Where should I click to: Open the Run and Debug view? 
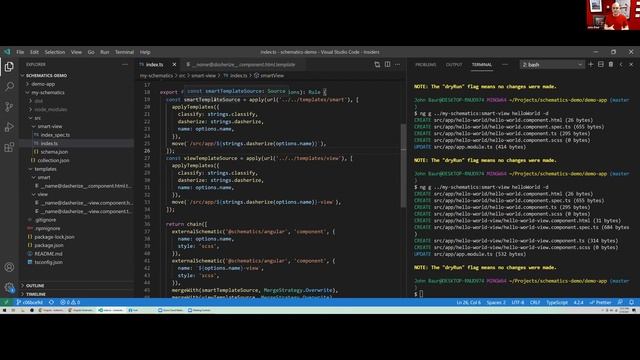point(9,127)
